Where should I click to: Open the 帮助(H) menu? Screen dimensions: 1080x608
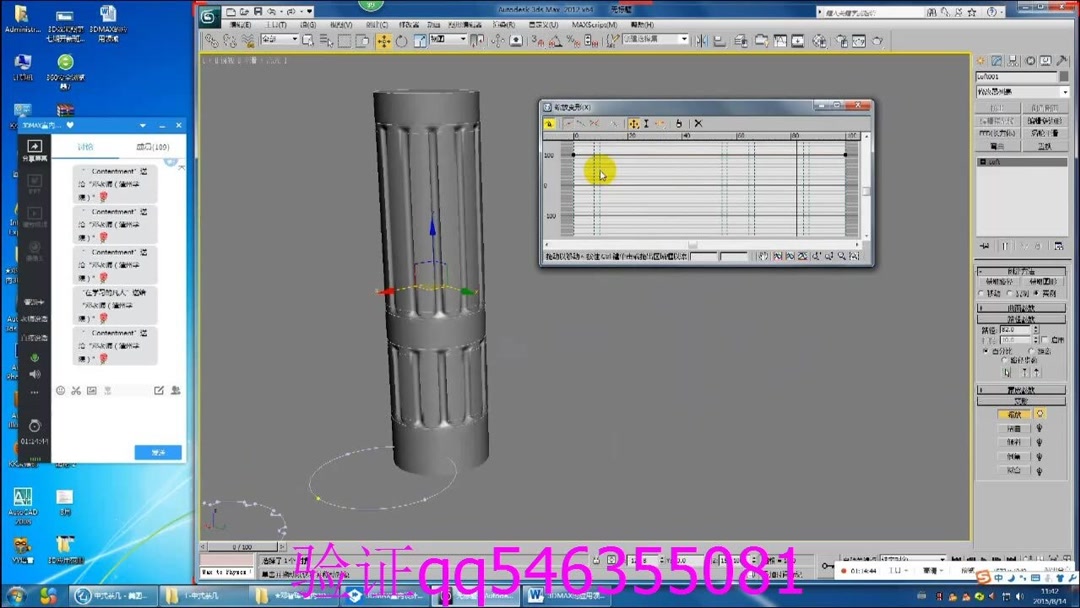[x=641, y=24]
